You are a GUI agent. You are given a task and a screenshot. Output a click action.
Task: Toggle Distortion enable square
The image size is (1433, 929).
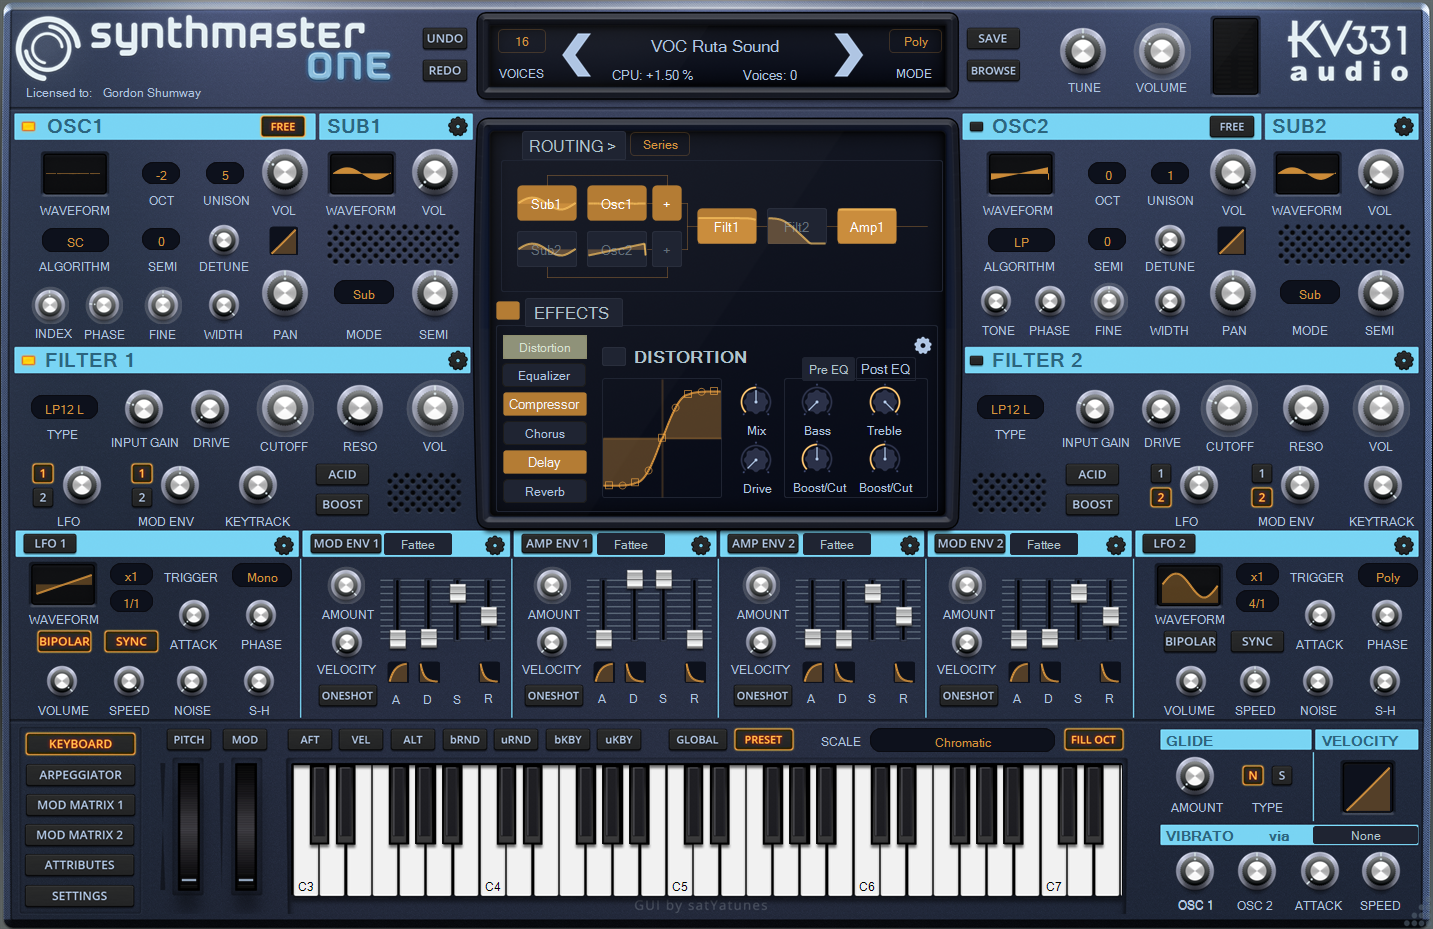click(614, 357)
